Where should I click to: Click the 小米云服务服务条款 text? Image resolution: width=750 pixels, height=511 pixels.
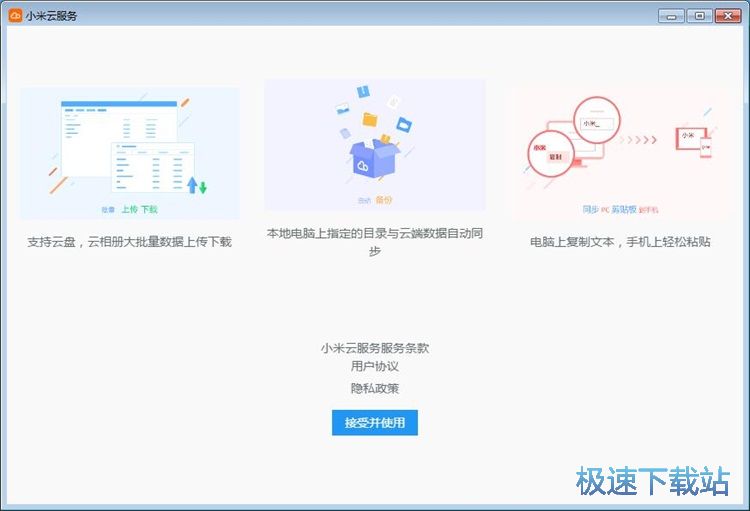pyautogui.click(x=375, y=348)
